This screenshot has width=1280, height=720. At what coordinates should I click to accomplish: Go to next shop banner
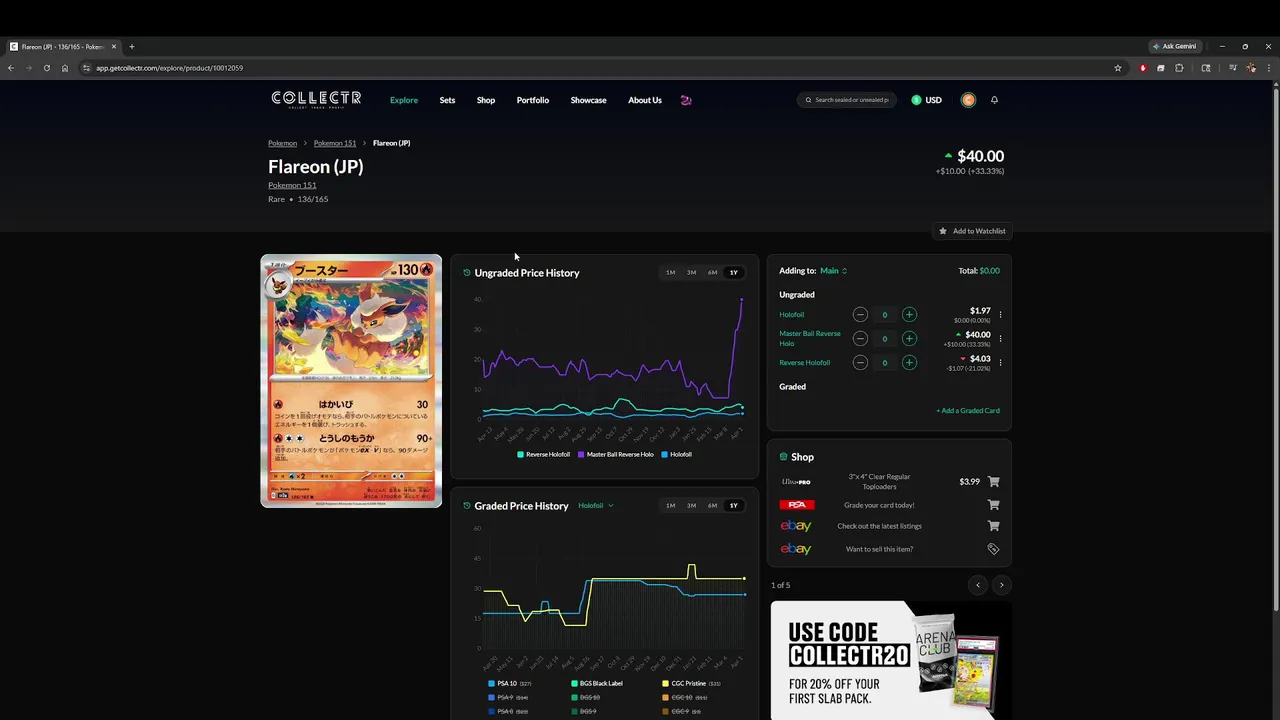click(1001, 585)
